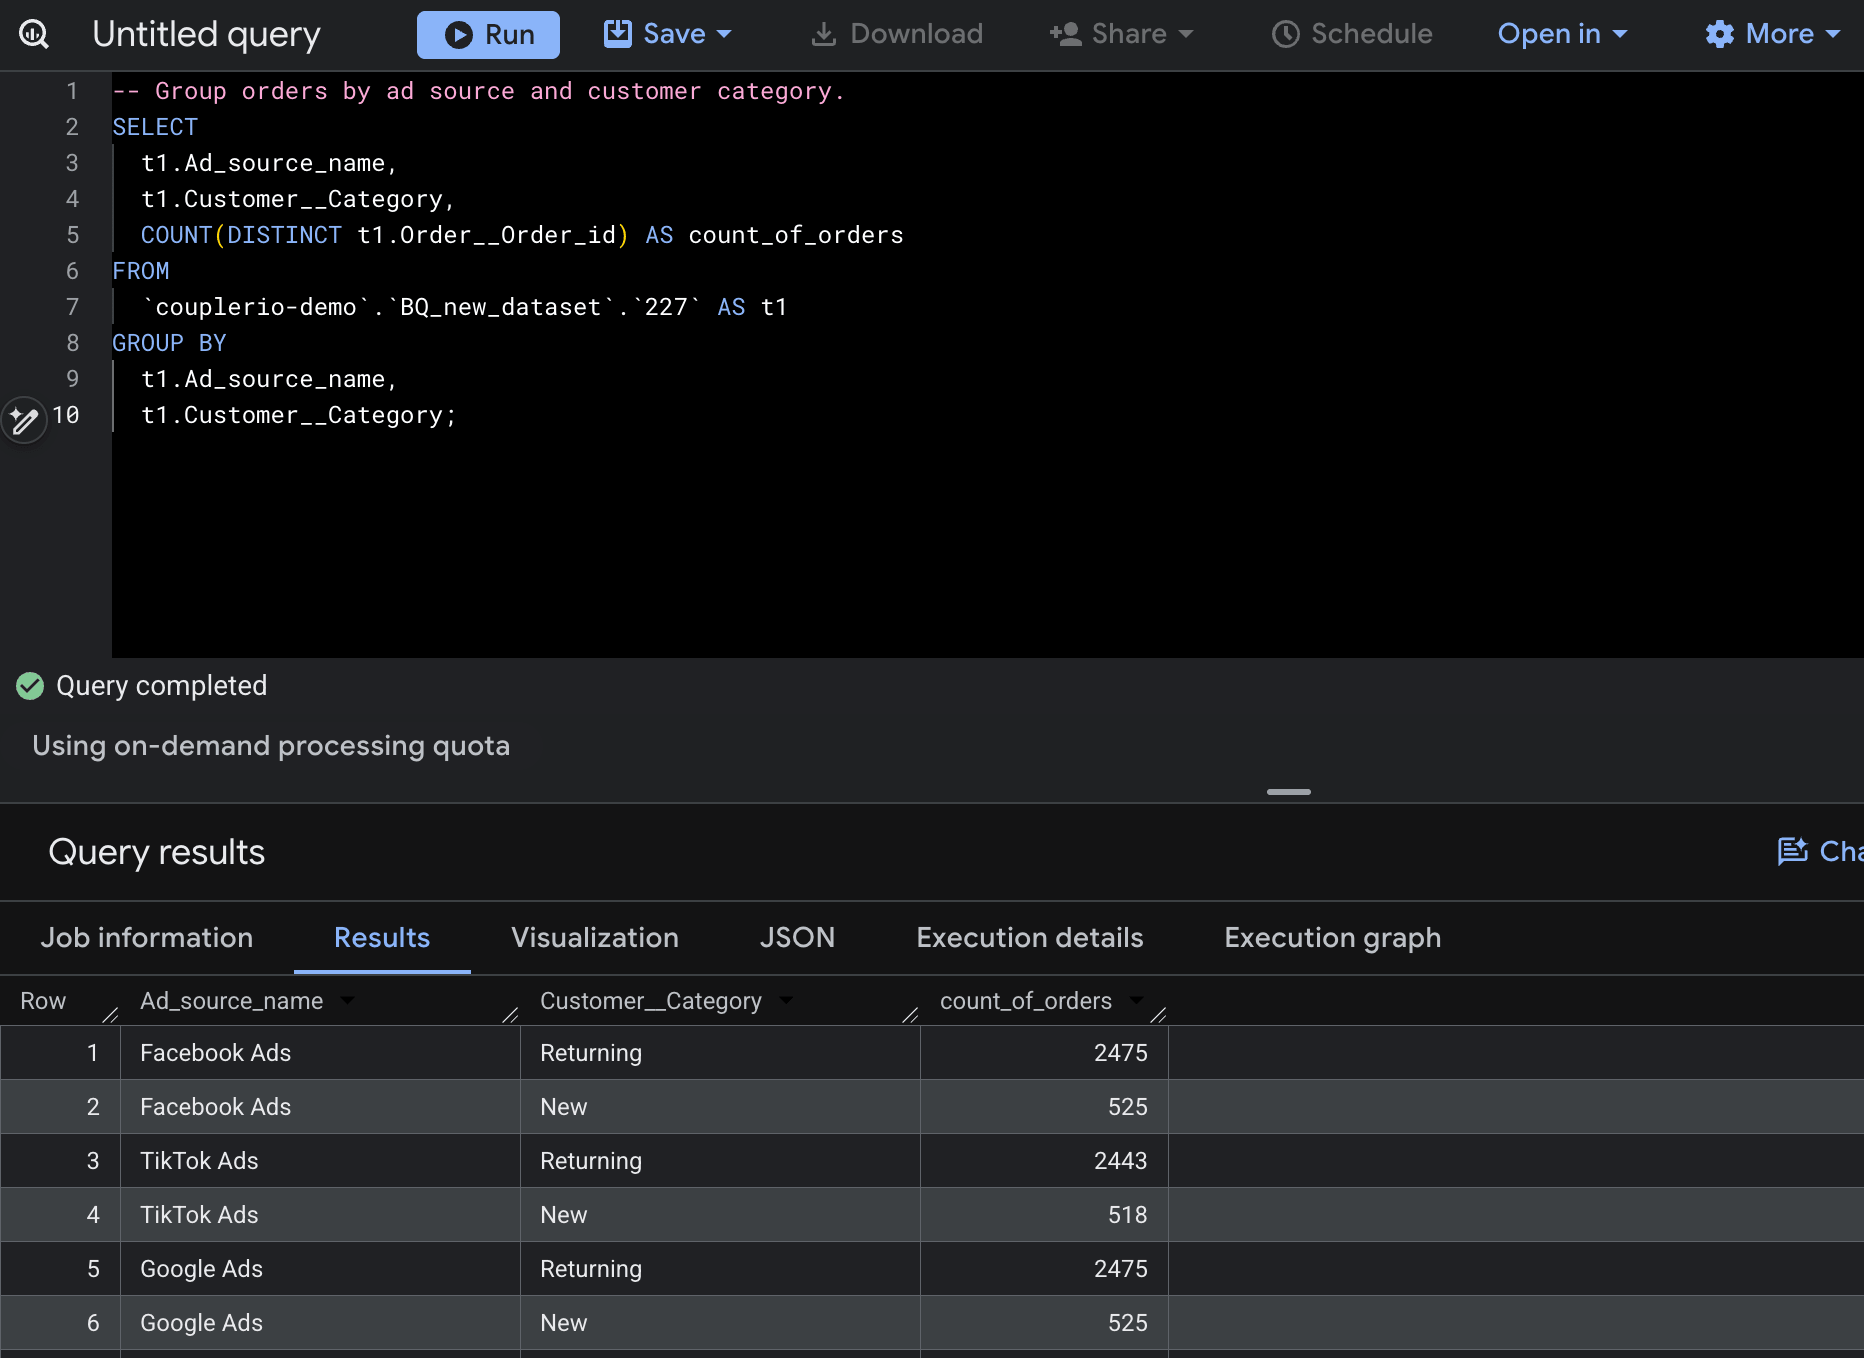This screenshot has height=1358, width=1864.
Task: Open the Customer__Category column menu arrow
Action: point(786,1000)
